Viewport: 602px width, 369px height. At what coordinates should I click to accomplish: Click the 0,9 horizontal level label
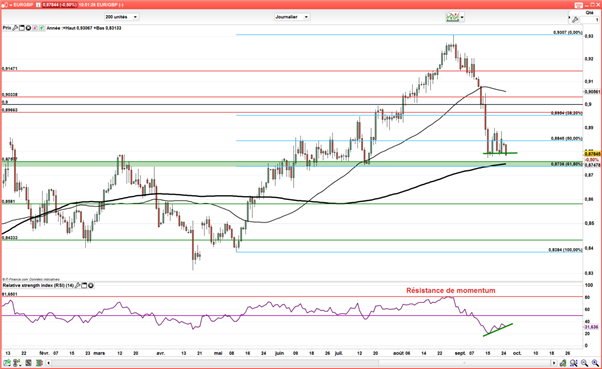click(x=5, y=102)
